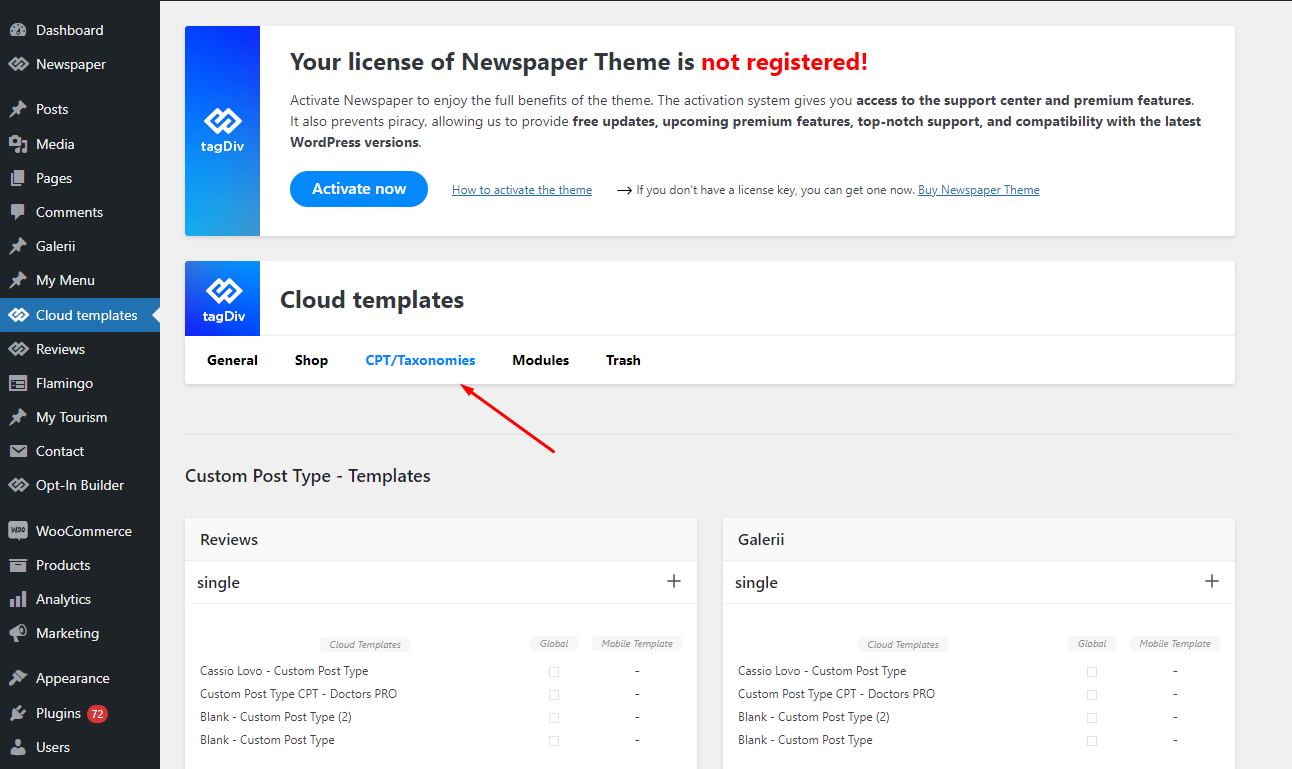This screenshot has width=1292, height=769.
Task: Click the Newspaper tagDiv icon in sidebar
Action: 18,64
